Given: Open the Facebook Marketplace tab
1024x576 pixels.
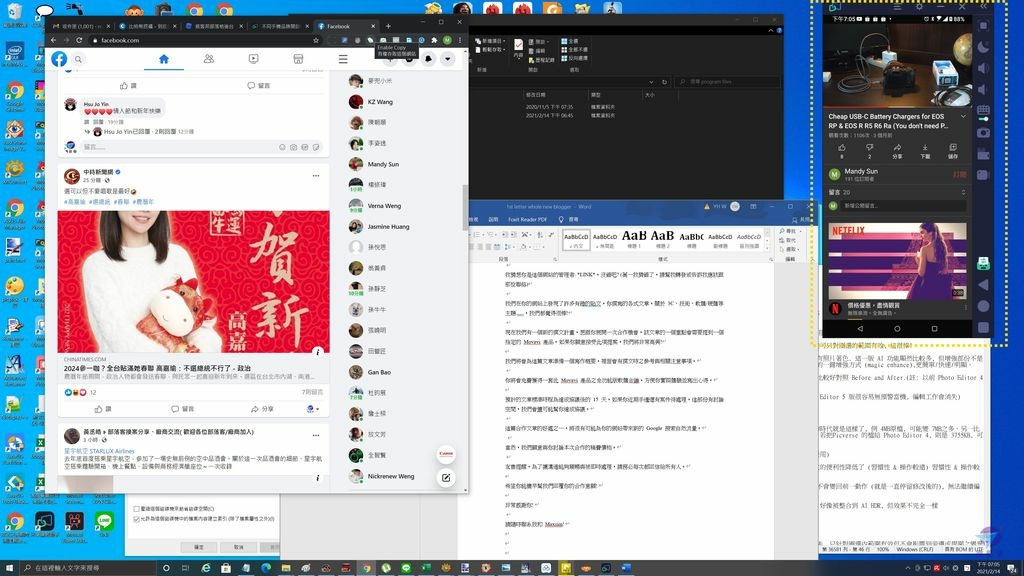Looking at the screenshot, I should point(298,59).
